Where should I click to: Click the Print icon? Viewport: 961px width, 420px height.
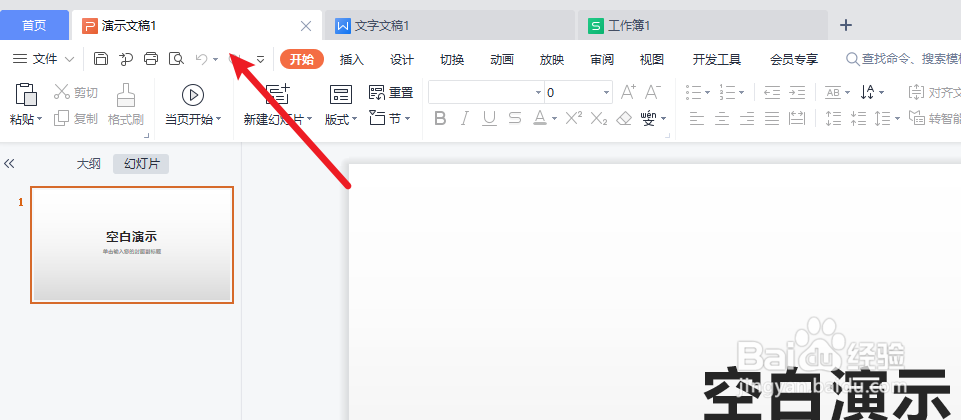[x=151, y=59]
